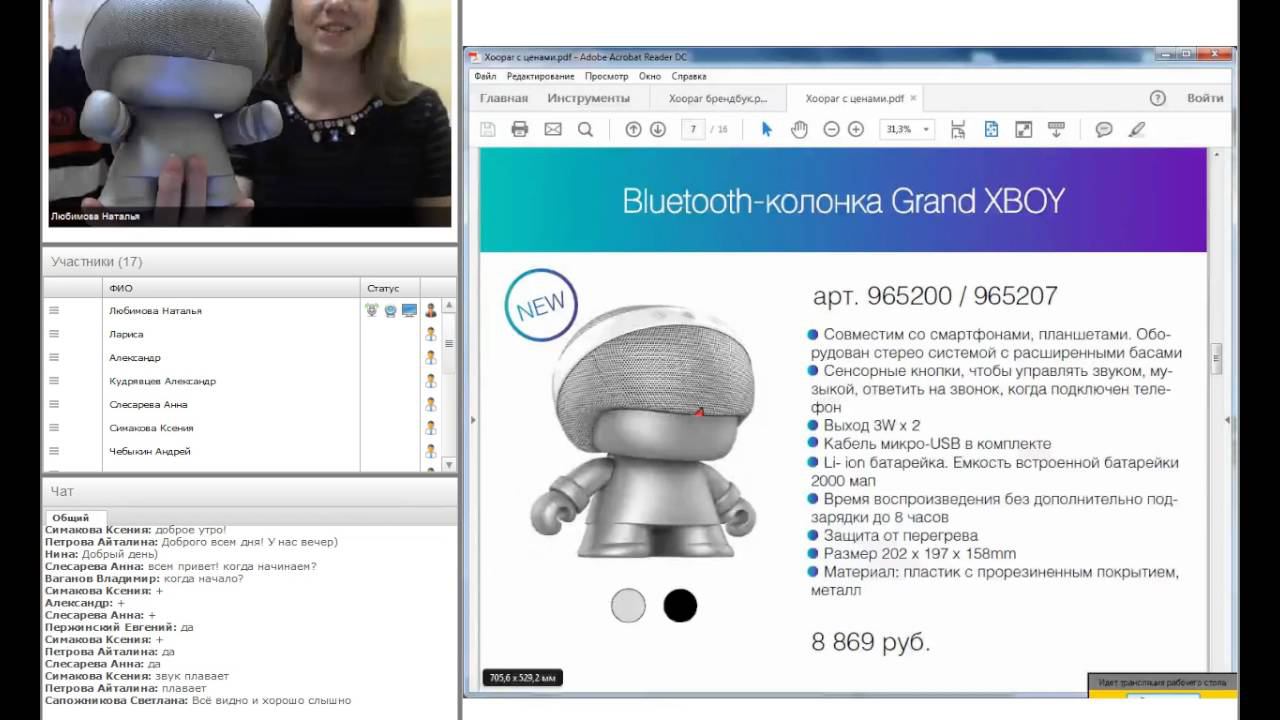
Task: Click the black color swatch under the speaker
Action: point(680,605)
